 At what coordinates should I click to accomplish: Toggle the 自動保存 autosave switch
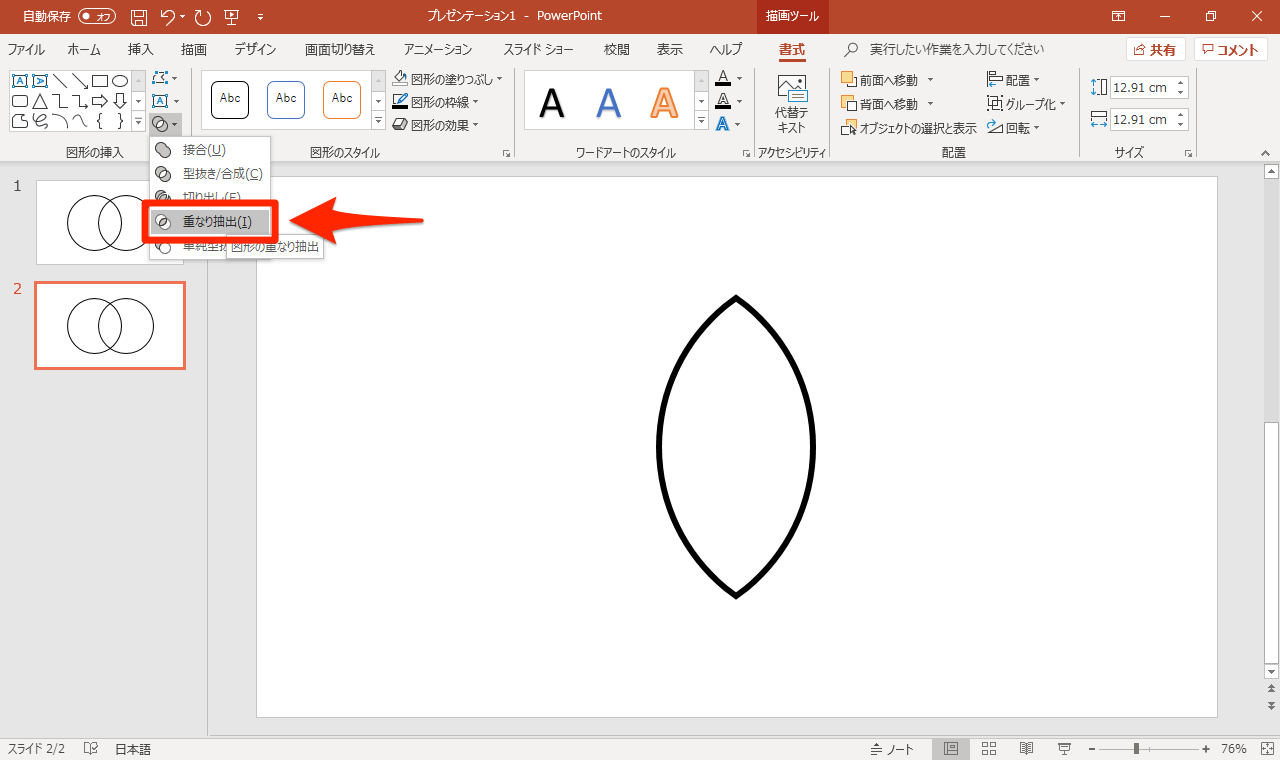[x=97, y=16]
